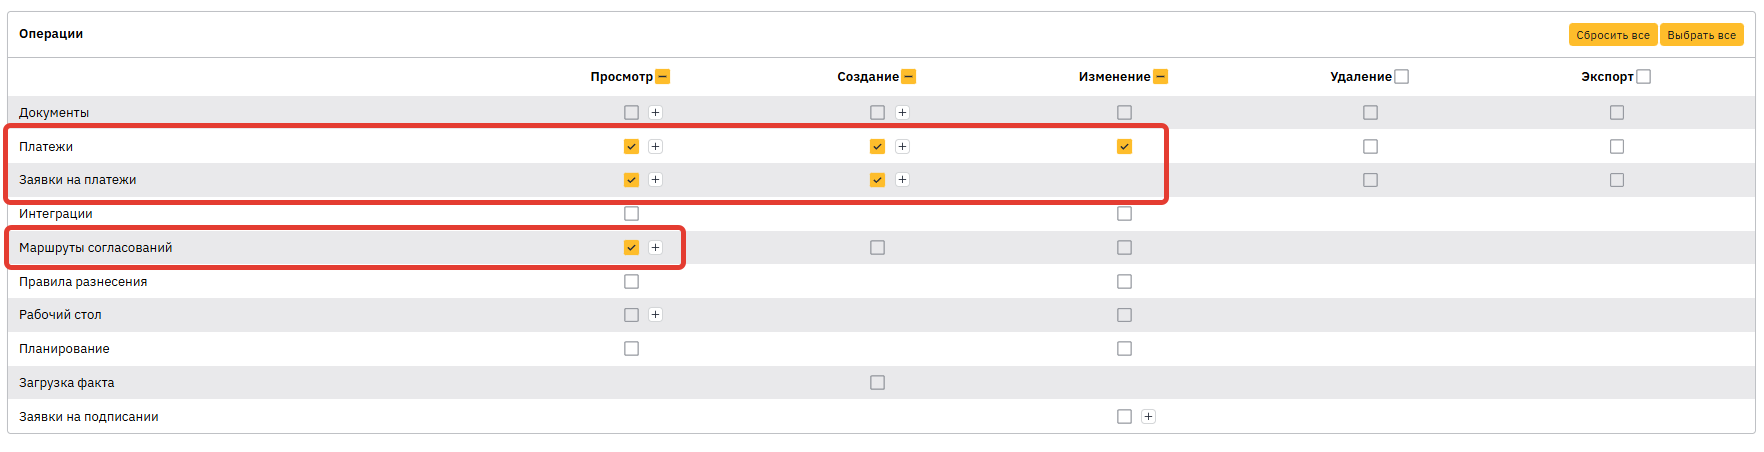Screen dimensions: 1764x452
Task: Expand Заявки на платежи Просмотр plus icon
Action: (655, 180)
